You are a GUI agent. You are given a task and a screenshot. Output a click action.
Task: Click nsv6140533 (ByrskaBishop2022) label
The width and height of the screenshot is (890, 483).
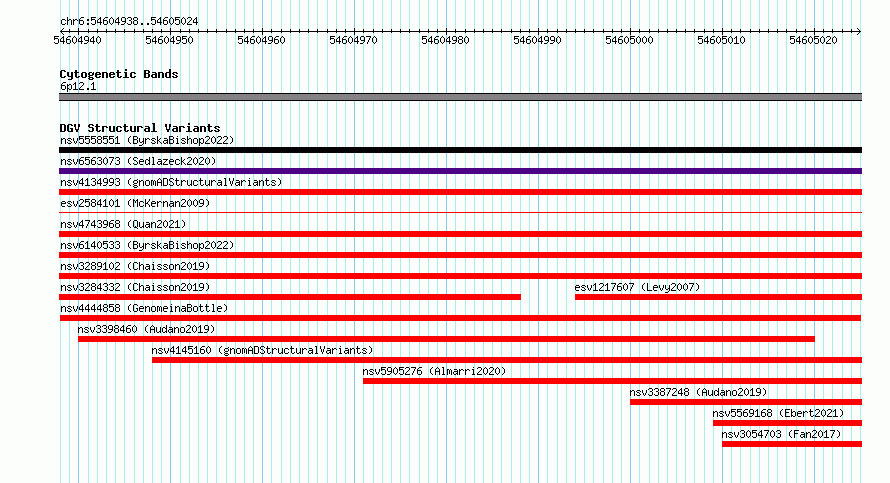147,245
